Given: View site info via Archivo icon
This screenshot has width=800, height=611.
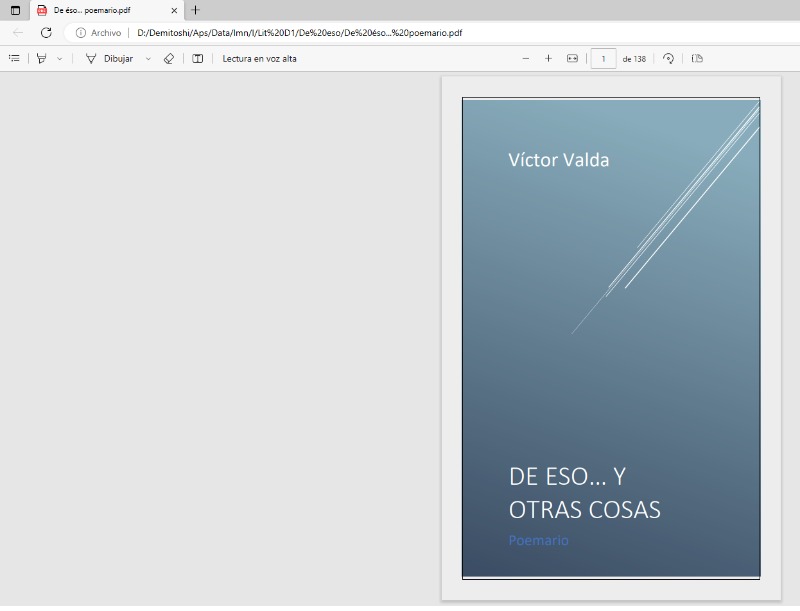Looking at the screenshot, I should click(x=81, y=33).
